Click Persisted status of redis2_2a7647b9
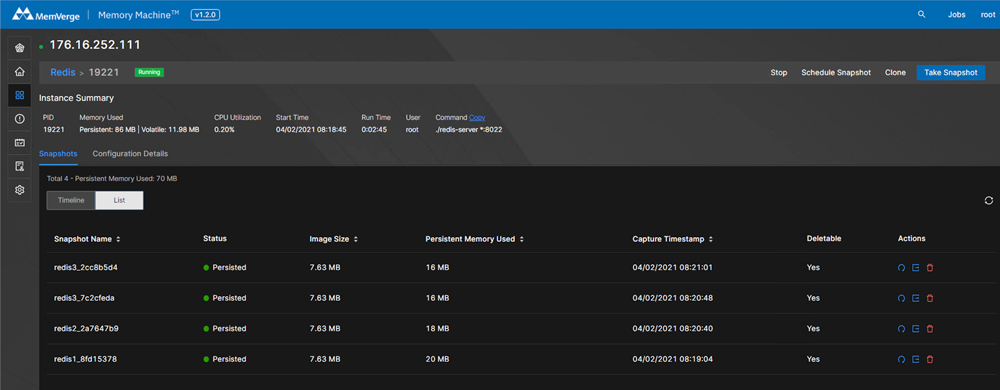The width and height of the screenshot is (1000, 390). point(224,329)
